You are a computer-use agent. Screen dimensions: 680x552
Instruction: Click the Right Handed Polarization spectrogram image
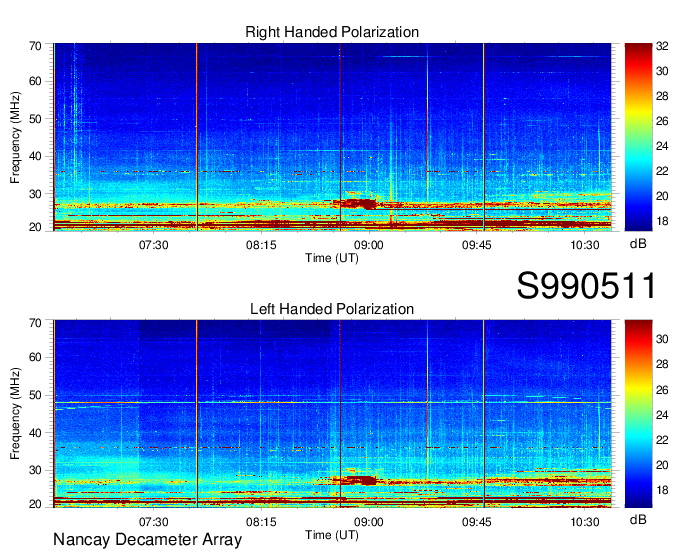(332, 137)
